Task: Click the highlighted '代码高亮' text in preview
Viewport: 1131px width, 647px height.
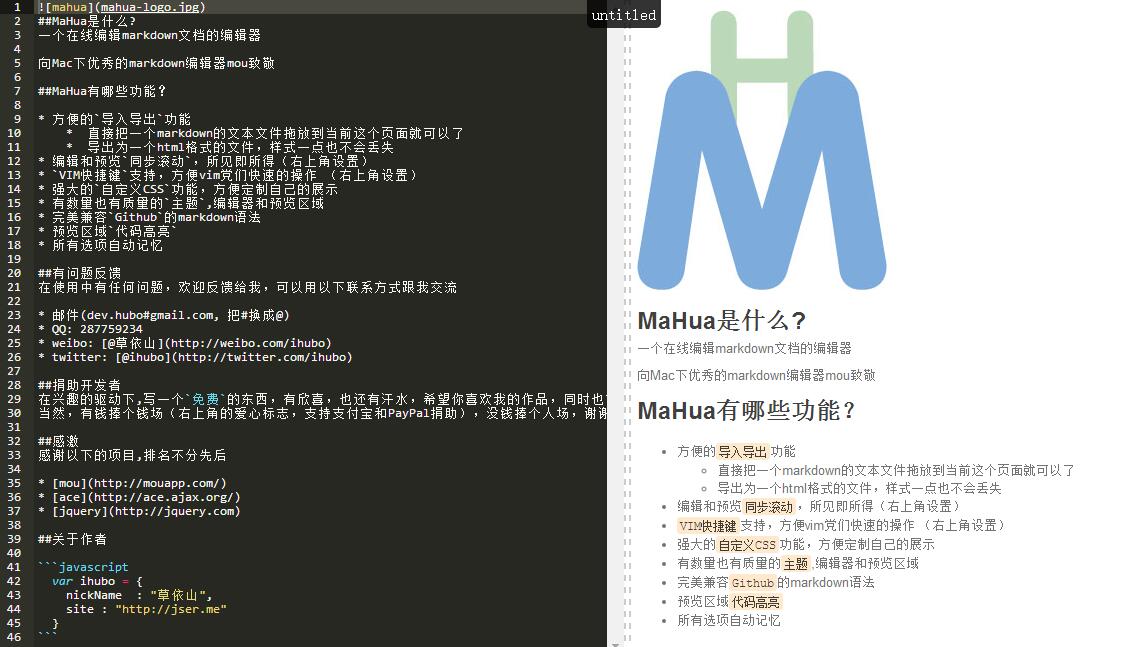Action: [755, 602]
